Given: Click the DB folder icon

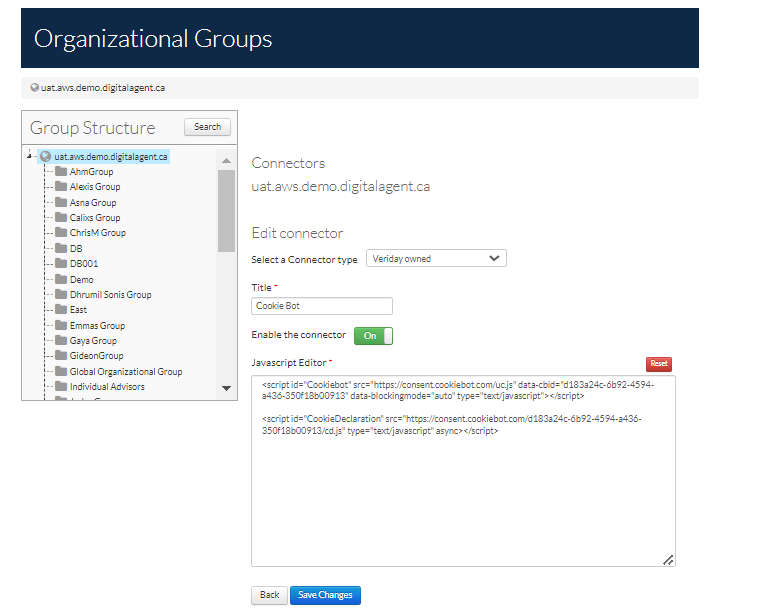Looking at the screenshot, I should point(61,248).
